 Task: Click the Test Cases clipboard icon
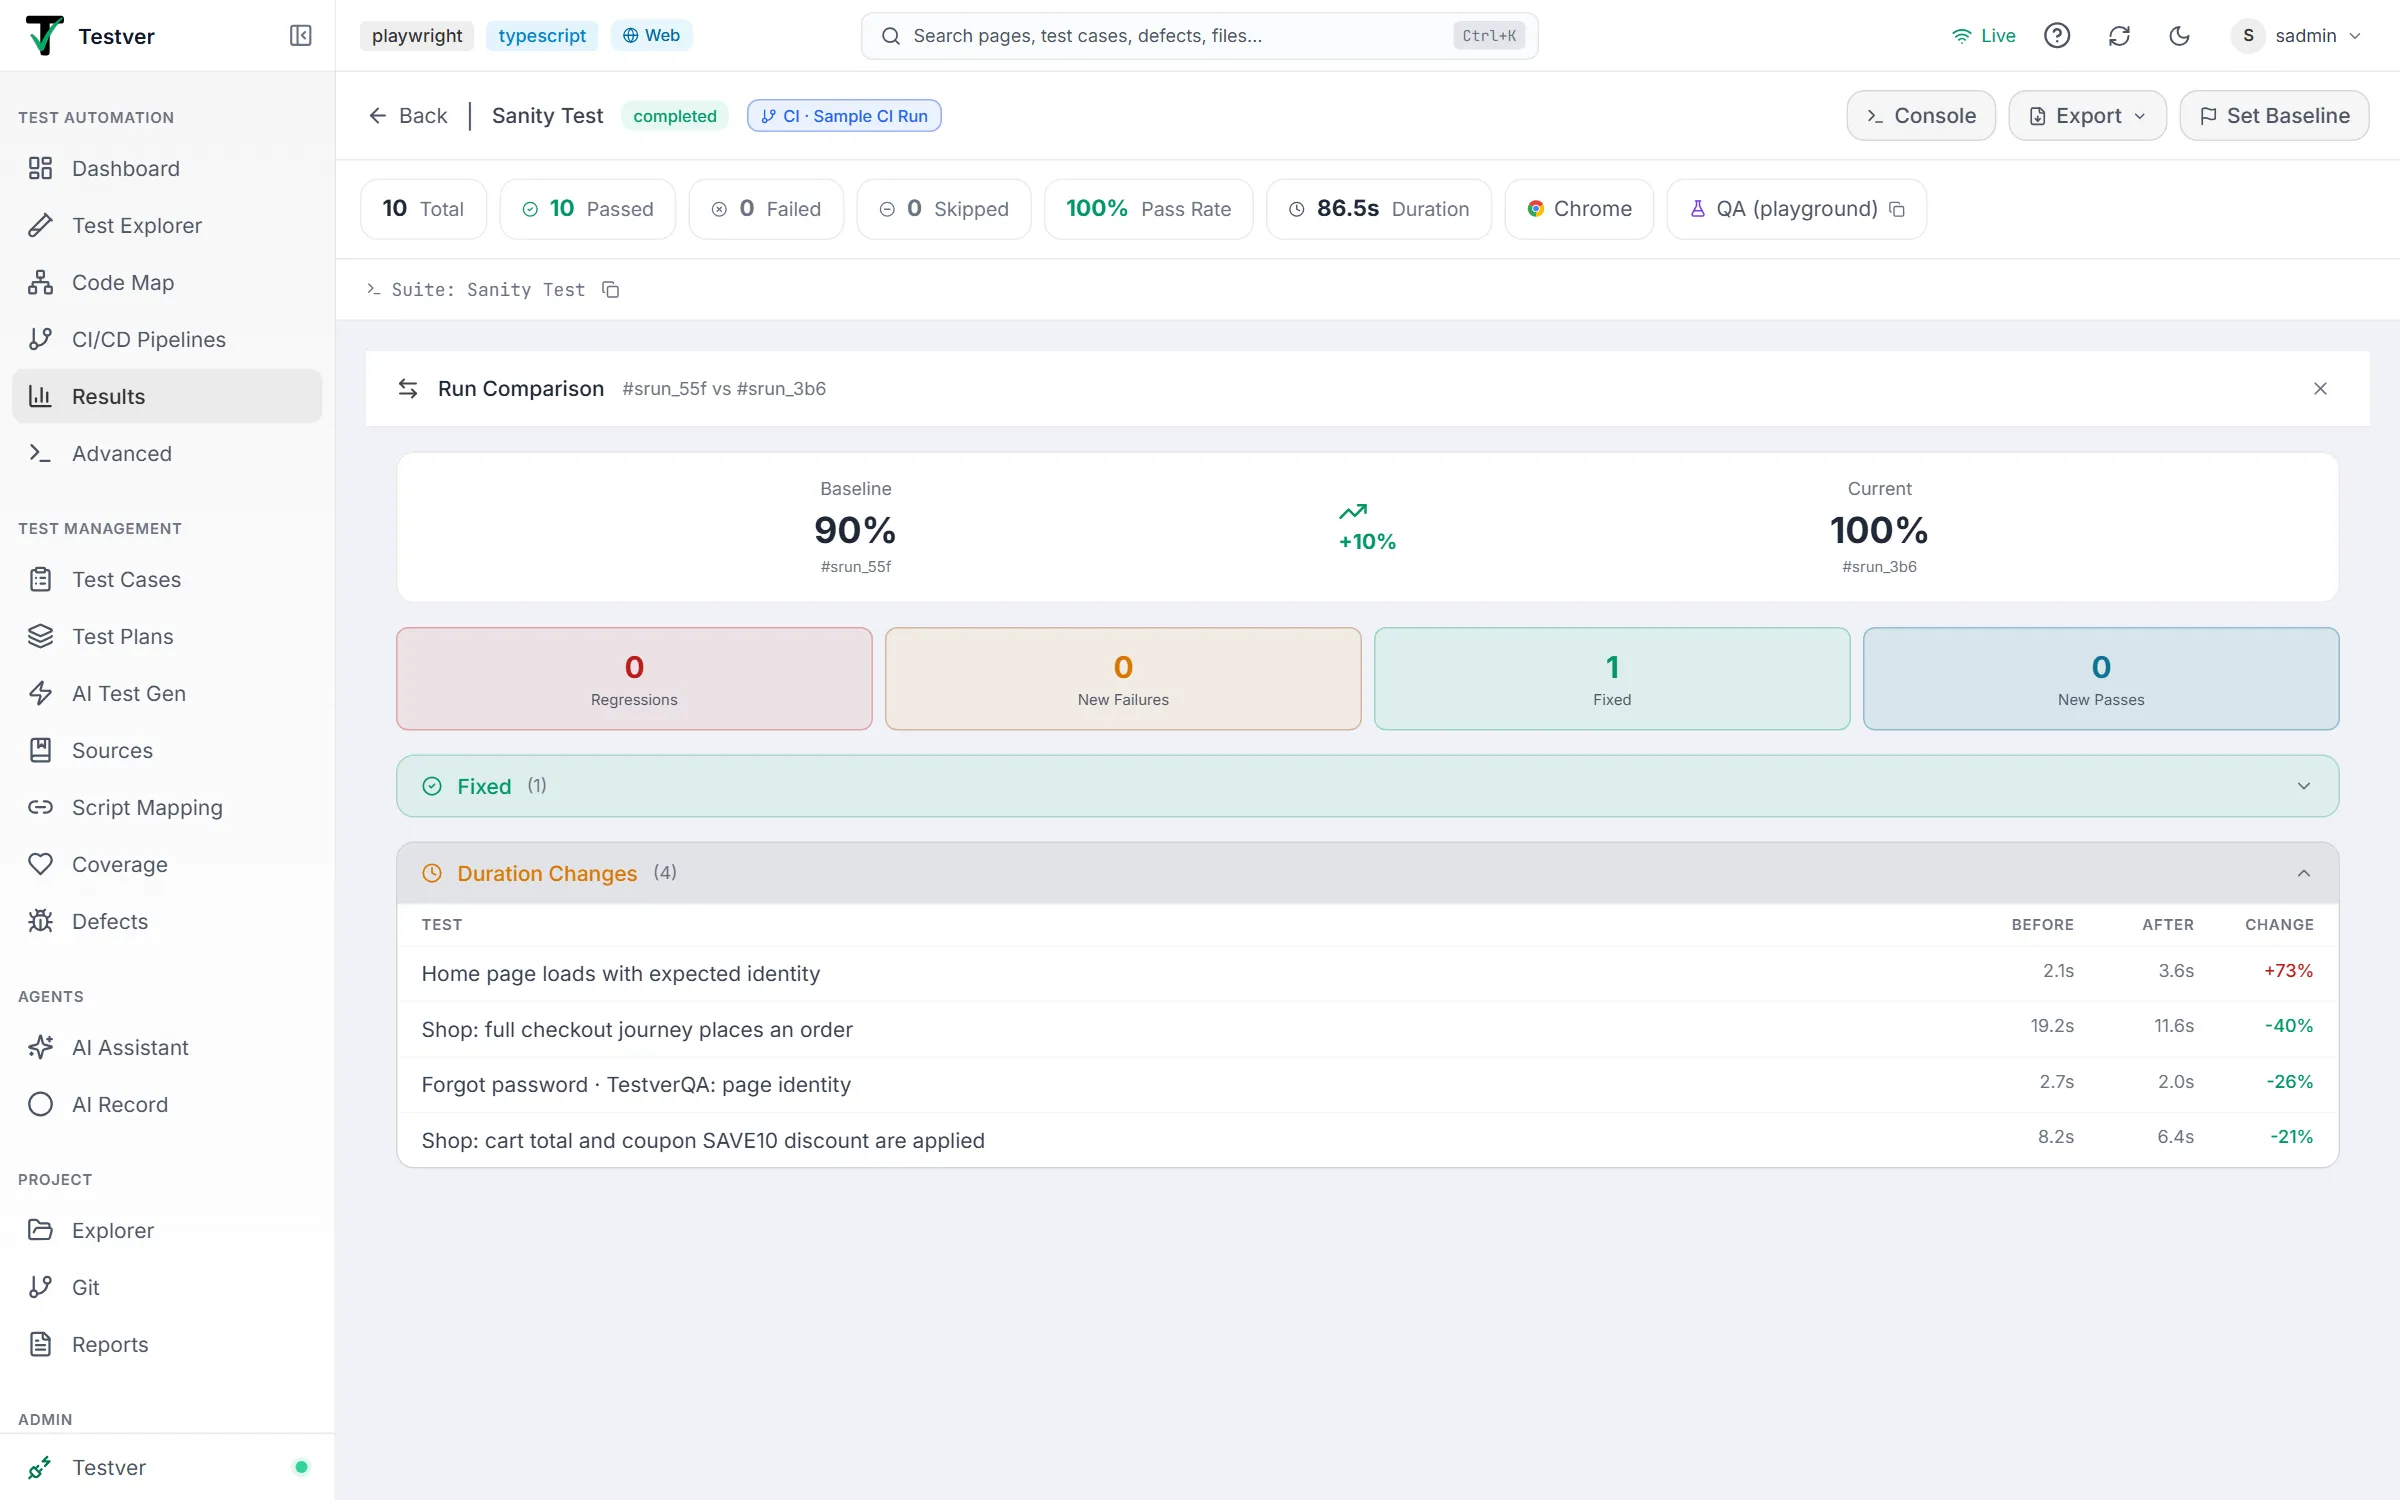[x=40, y=580]
